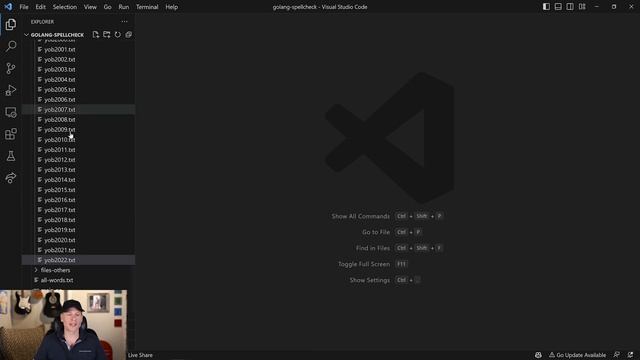Open the Live Share activity bar icon
640x360 pixels.
click(x=11, y=178)
